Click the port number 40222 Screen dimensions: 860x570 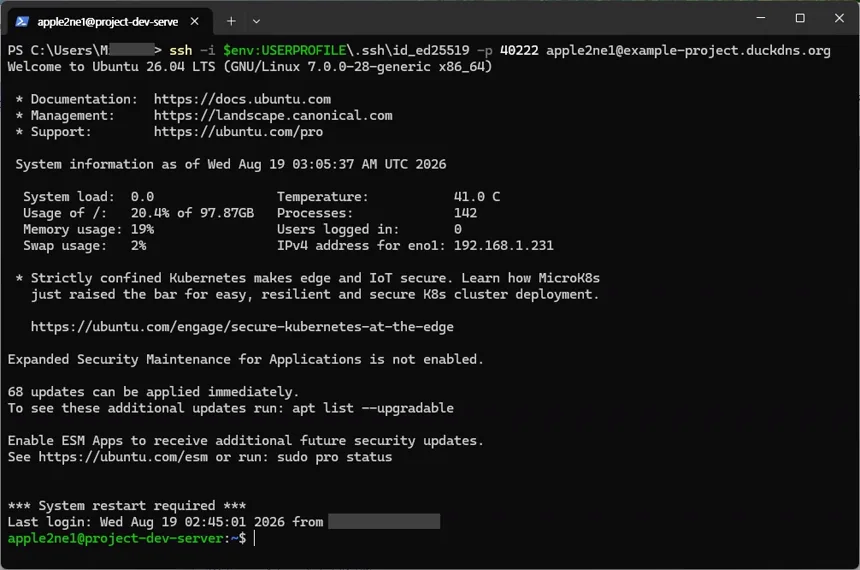(519, 50)
